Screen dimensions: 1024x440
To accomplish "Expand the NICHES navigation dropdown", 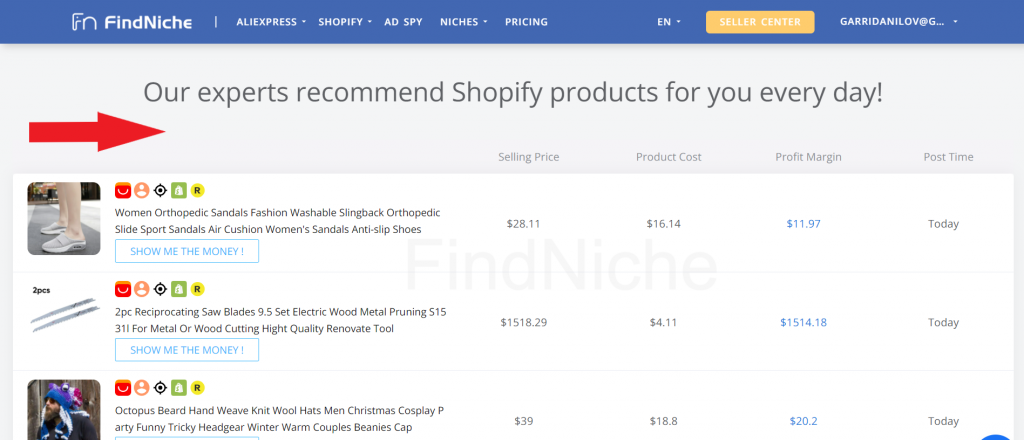I will (x=464, y=22).
